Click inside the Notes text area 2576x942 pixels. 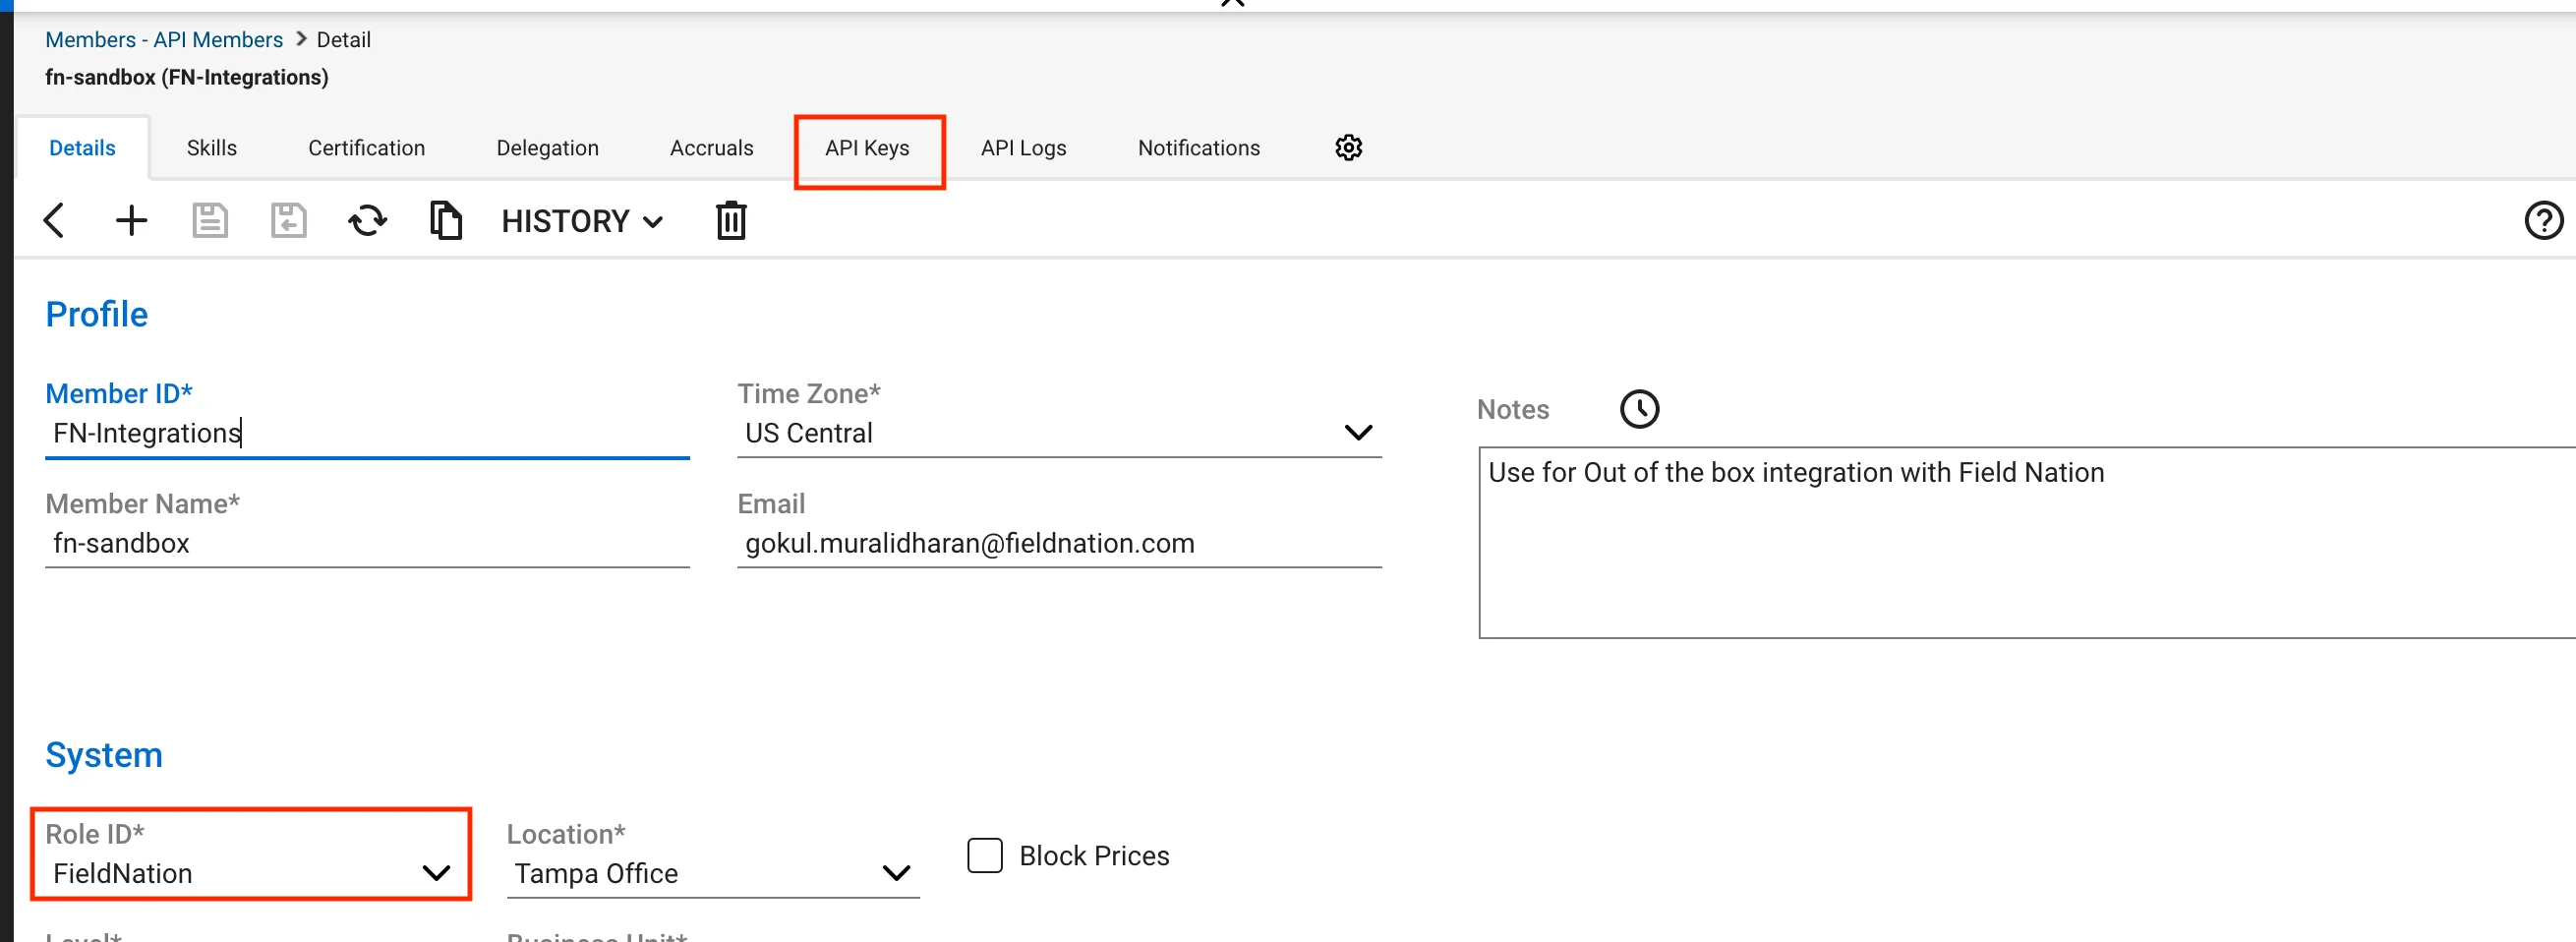click(x=2027, y=542)
